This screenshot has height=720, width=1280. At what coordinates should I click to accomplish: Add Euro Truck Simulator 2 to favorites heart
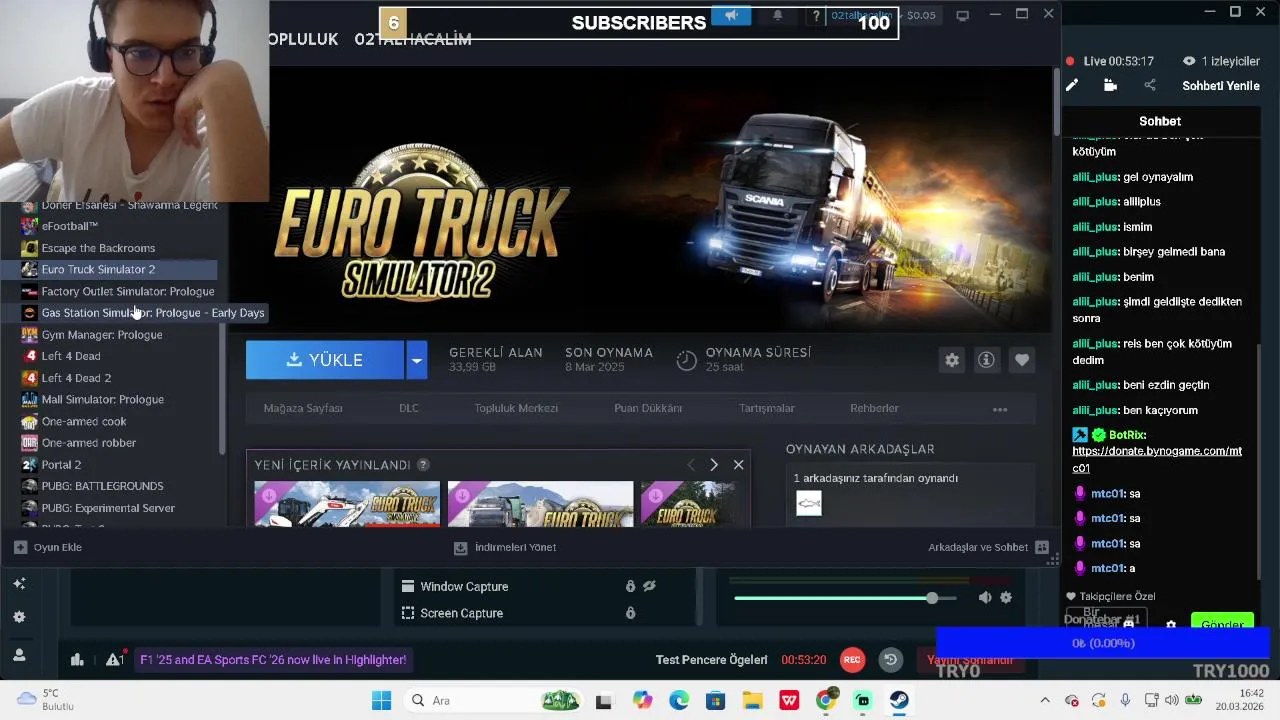[x=1021, y=360]
